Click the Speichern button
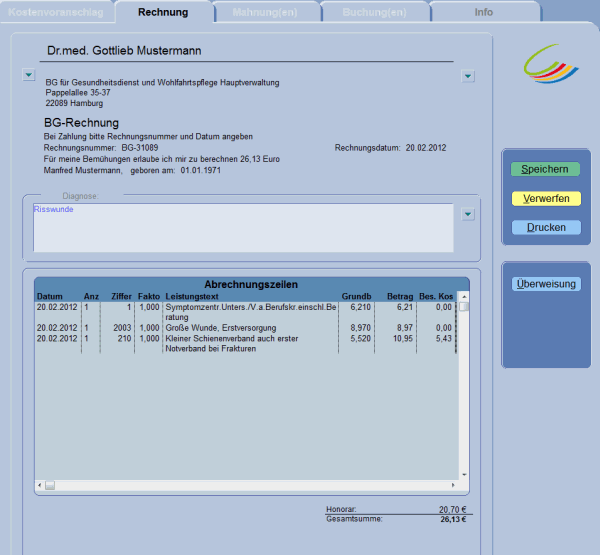This screenshot has height=555, width=600. click(x=545, y=169)
